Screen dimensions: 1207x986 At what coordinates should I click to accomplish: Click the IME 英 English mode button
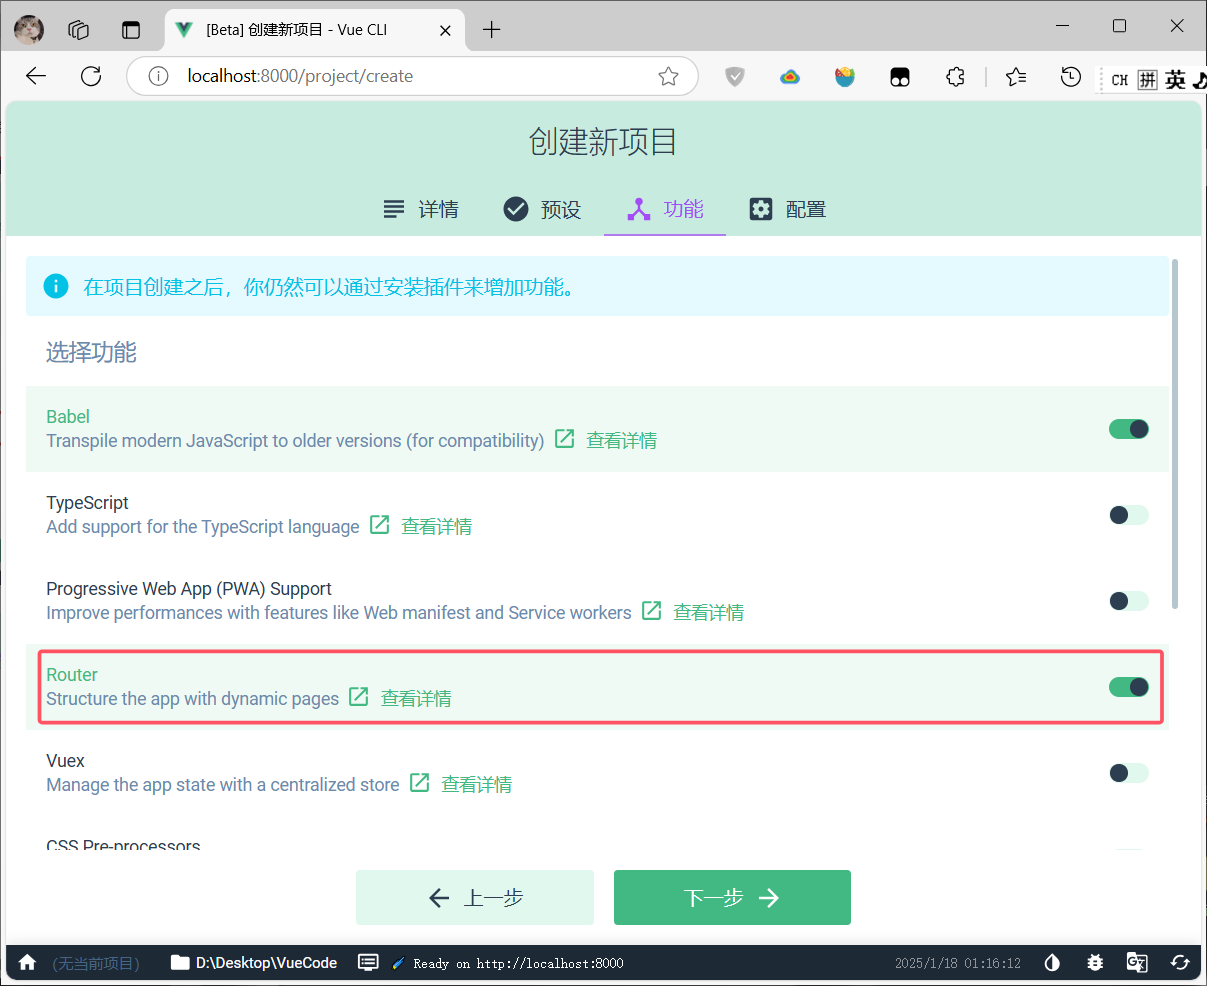tap(1176, 79)
